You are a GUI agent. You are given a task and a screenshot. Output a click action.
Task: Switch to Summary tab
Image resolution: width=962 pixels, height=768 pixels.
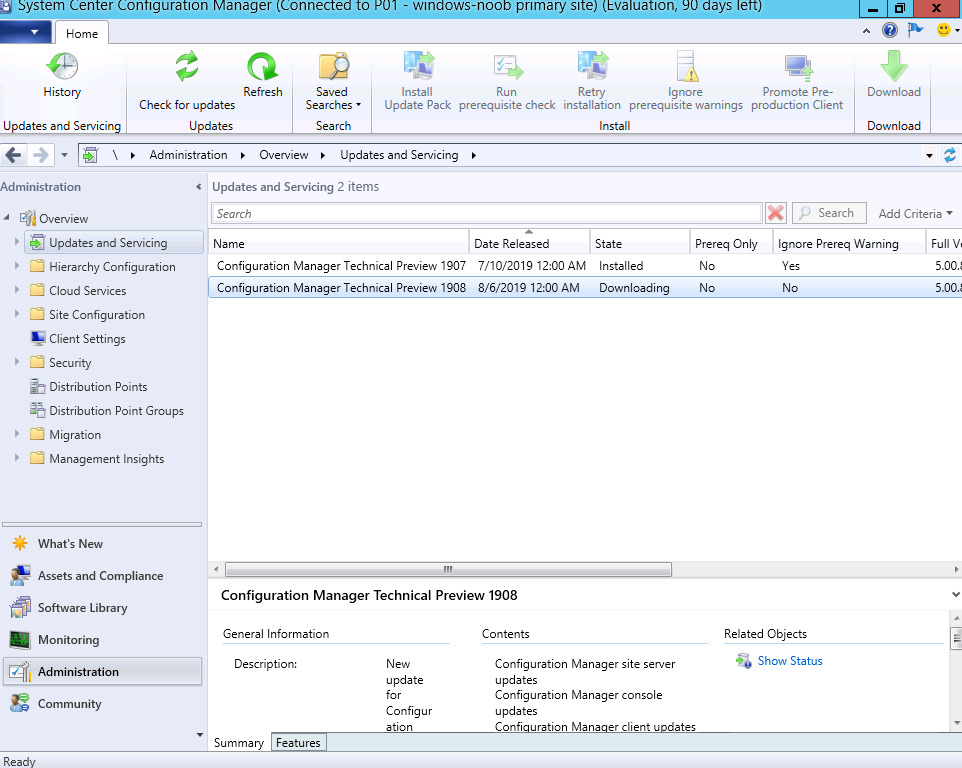[x=239, y=742]
